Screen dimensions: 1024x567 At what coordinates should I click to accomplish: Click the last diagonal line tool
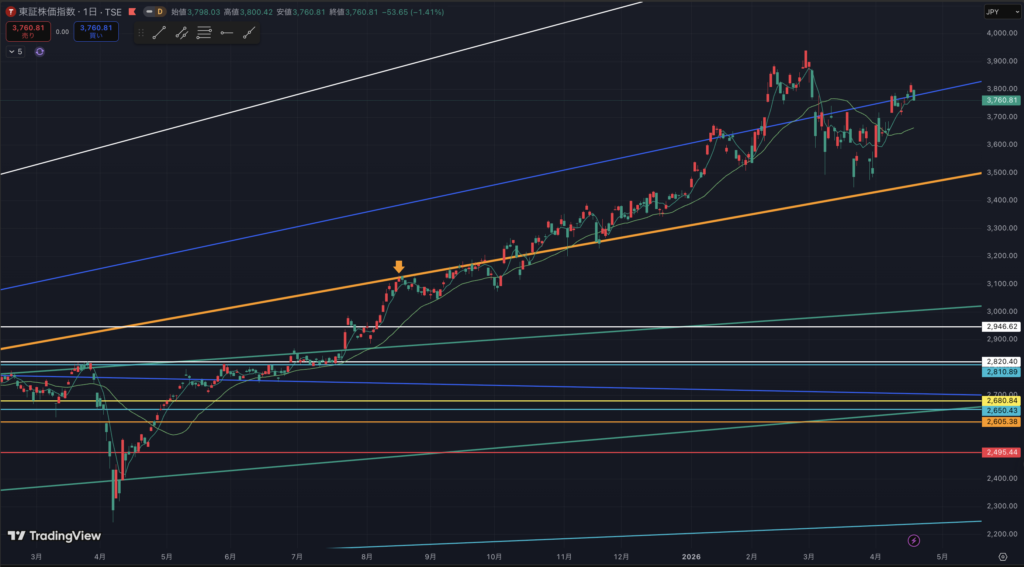click(248, 32)
